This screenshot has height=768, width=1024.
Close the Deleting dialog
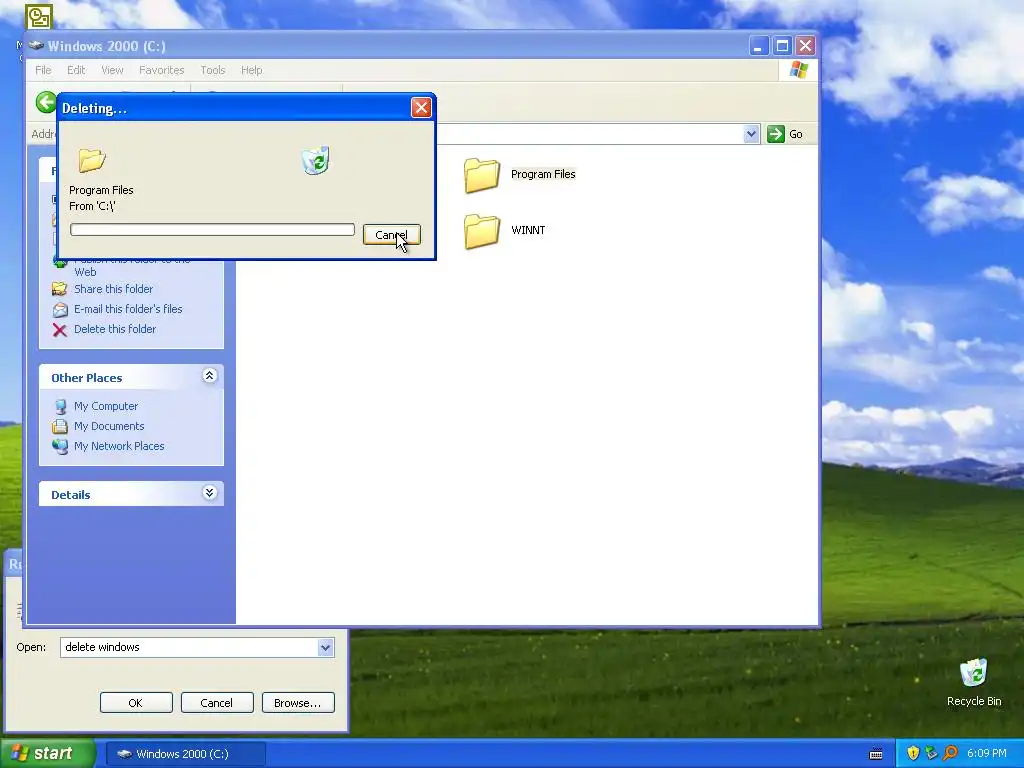(421, 108)
